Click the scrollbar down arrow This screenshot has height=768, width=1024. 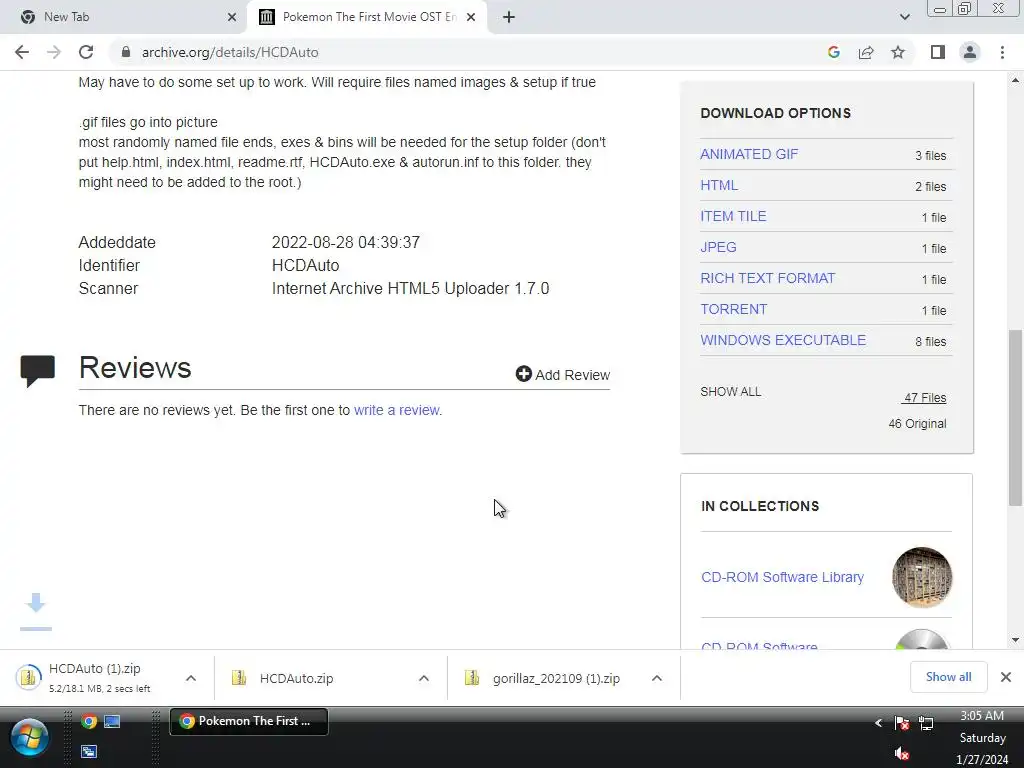[x=1015, y=640]
